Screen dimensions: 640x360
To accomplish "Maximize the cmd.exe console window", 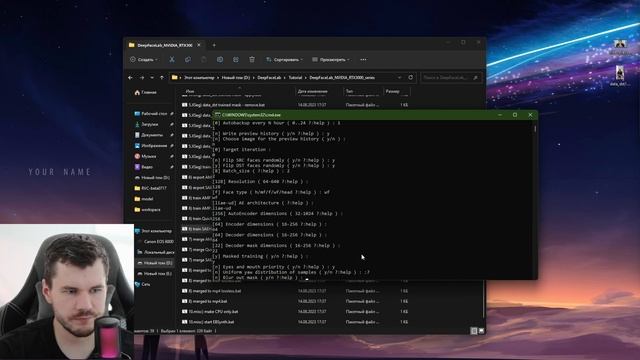I will pyautogui.click(x=515, y=115).
